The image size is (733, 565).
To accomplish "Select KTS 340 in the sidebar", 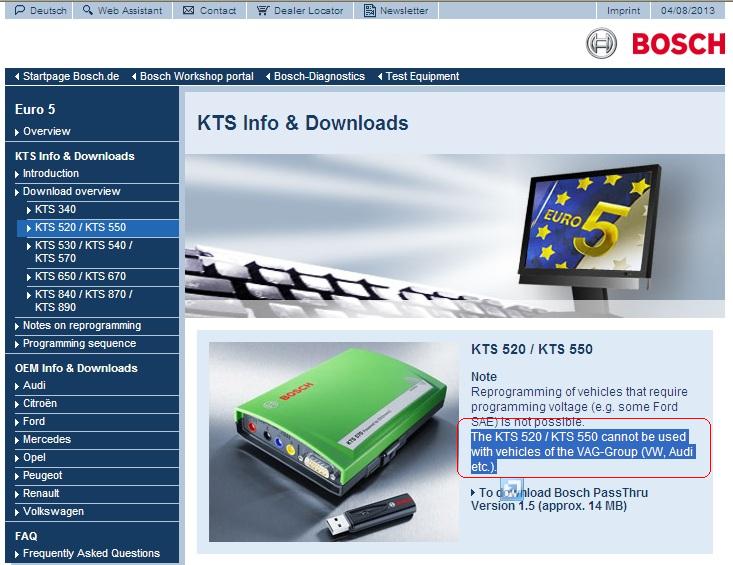I will pyautogui.click(x=55, y=209).
